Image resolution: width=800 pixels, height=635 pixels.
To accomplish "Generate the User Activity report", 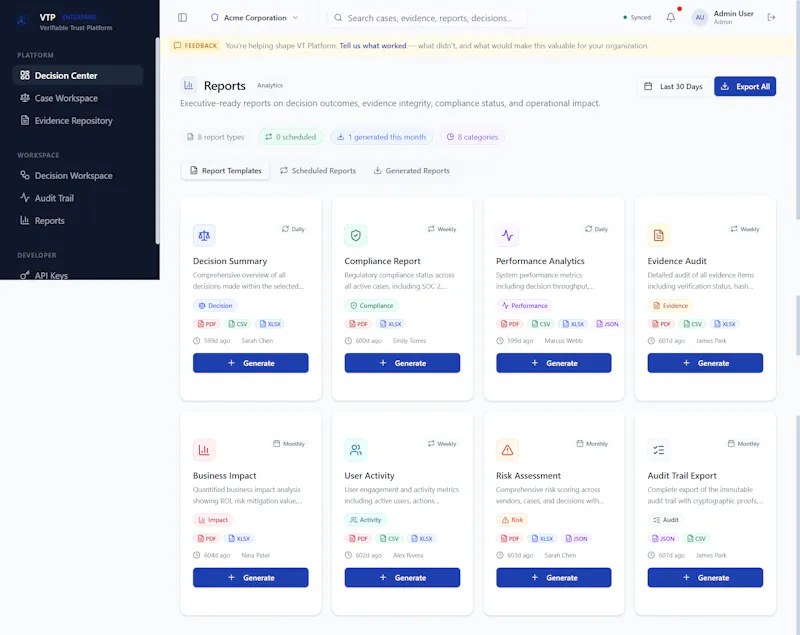I will [402, 577].
